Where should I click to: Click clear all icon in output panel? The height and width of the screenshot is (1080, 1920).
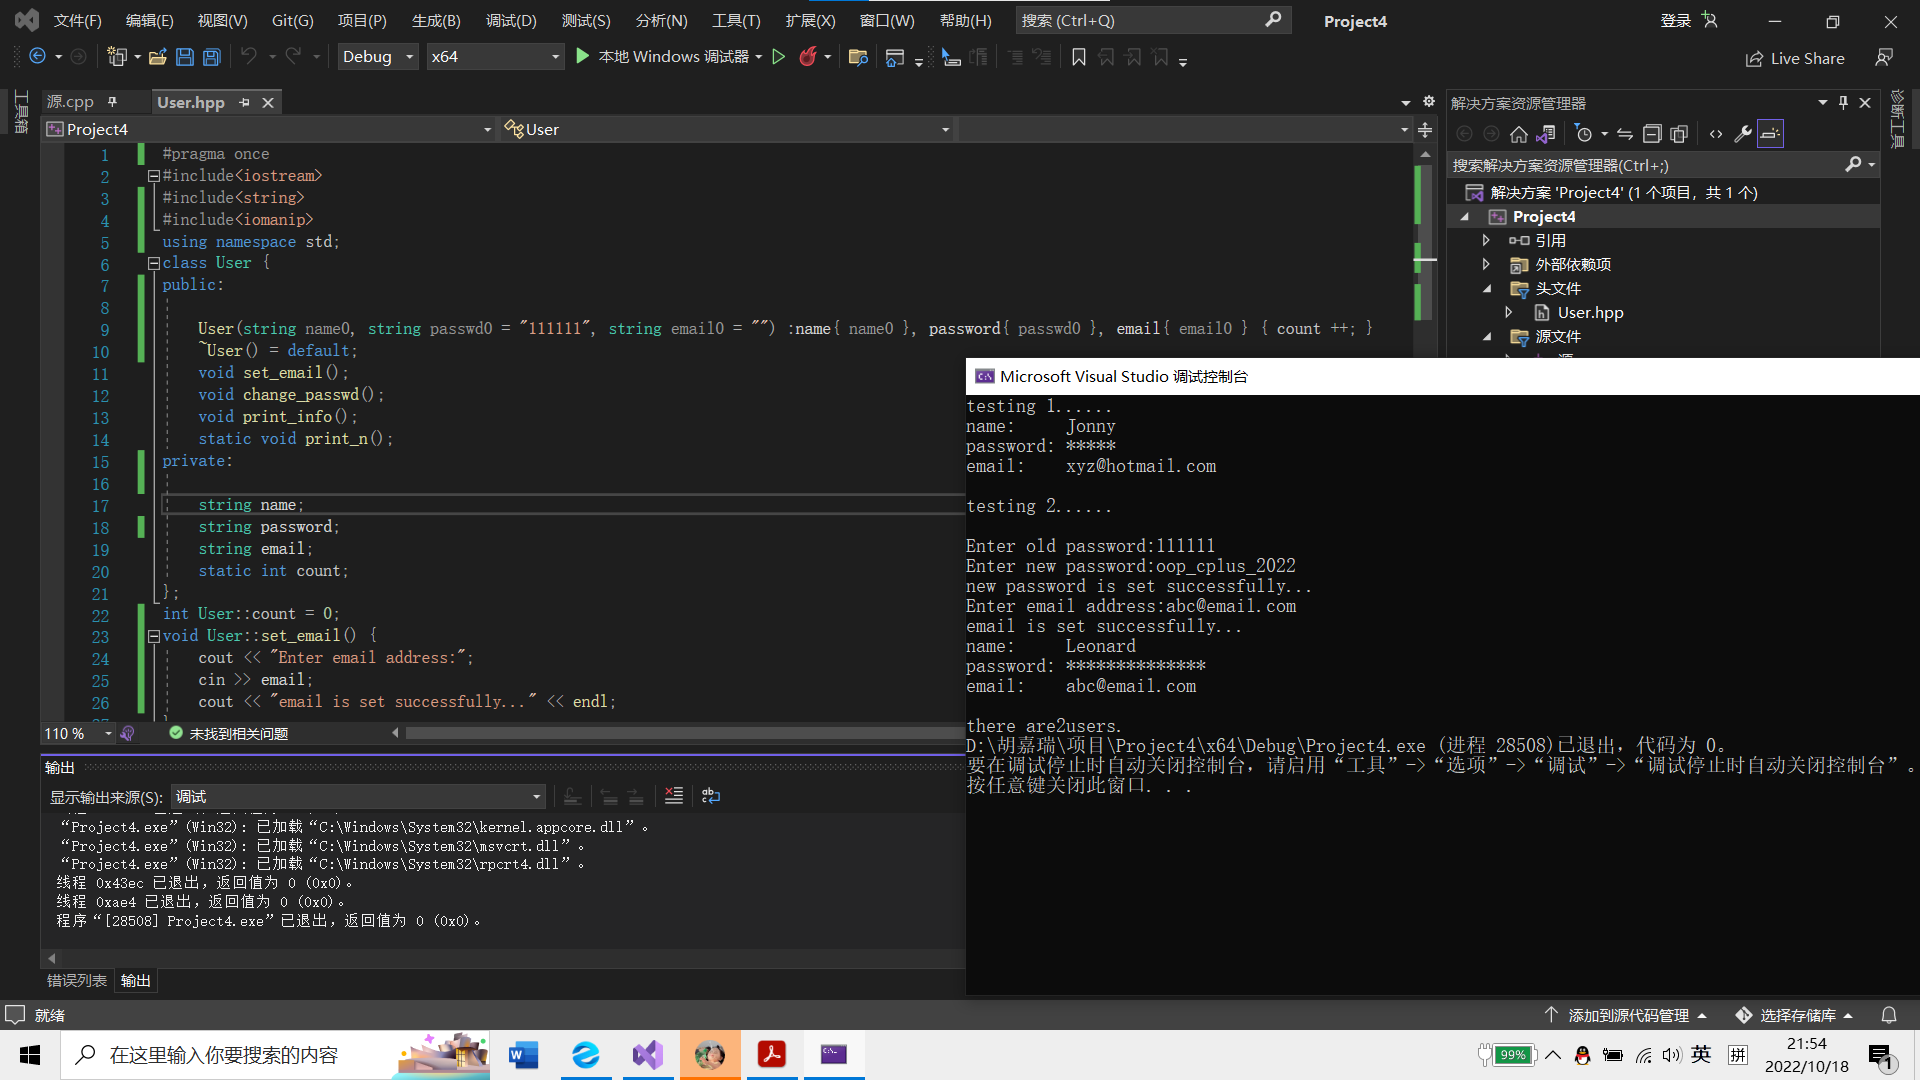point(674,796)
